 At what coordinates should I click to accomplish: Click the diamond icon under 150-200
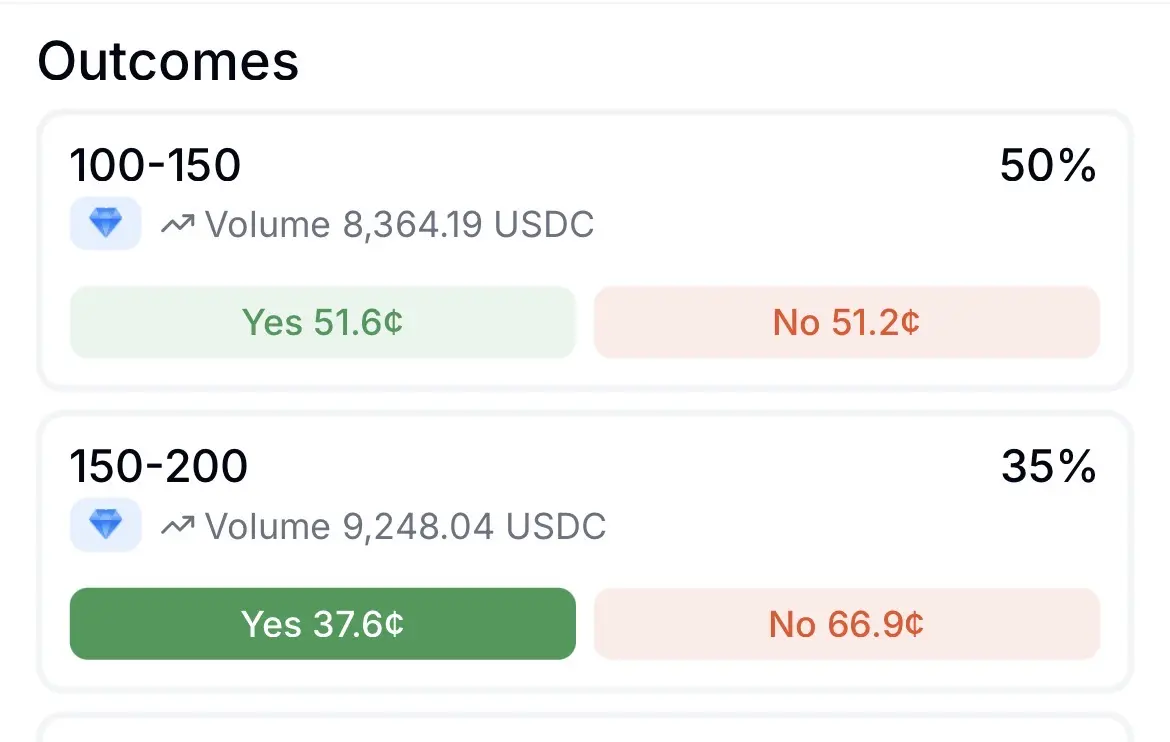pyautogui.click(x=105, y=525)
